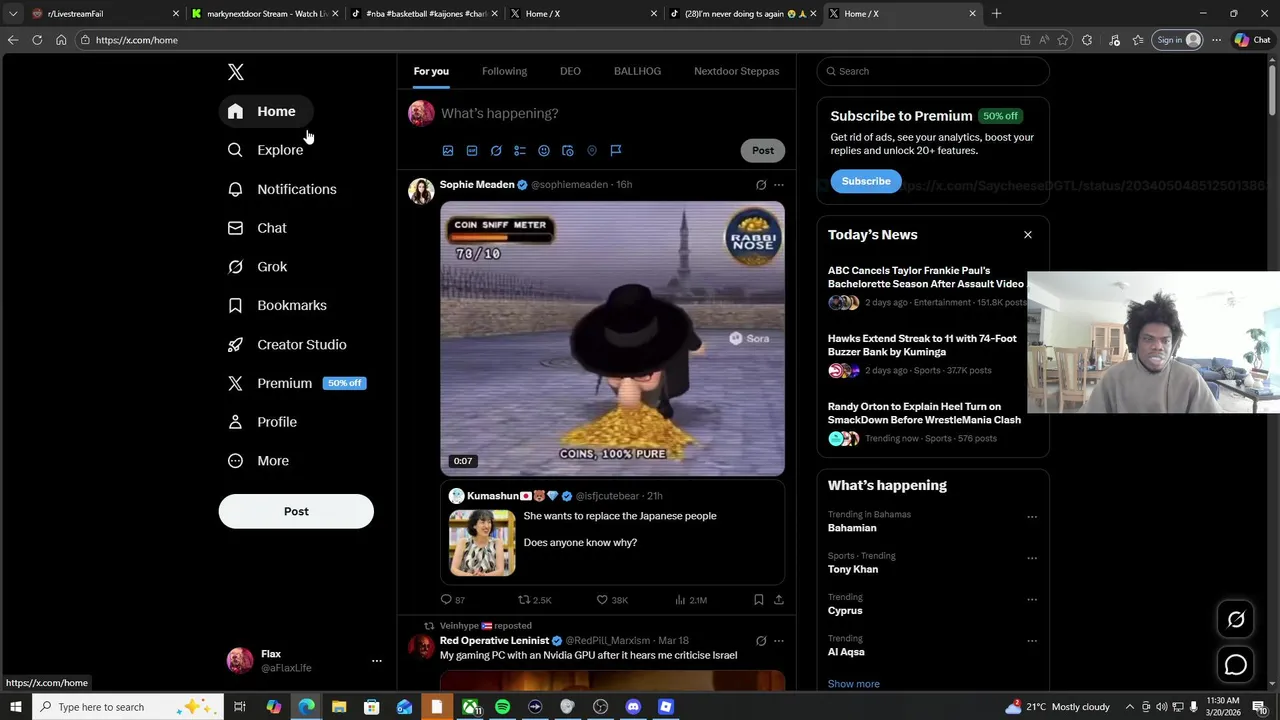Viewport: 1280px width, 720px height.
Task: Open more options on Red Operative Leninist post
Action: coord(779,641)
